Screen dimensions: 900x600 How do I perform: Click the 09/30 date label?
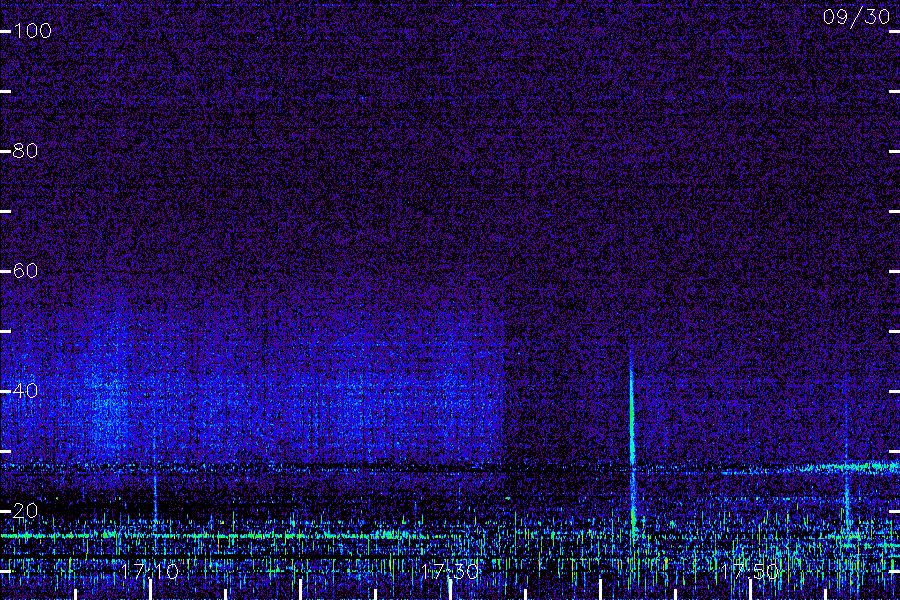(x=856, y=17)
